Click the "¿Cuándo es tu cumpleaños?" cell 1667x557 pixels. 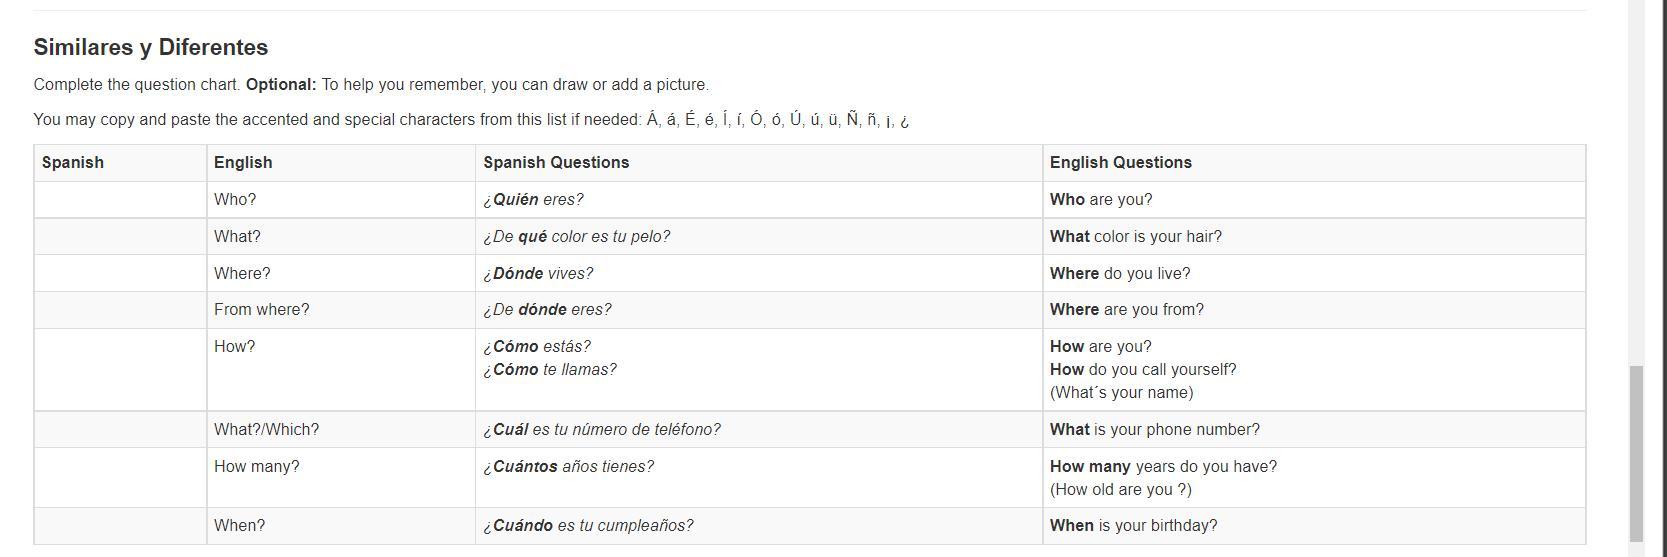[x=588, y=526]
